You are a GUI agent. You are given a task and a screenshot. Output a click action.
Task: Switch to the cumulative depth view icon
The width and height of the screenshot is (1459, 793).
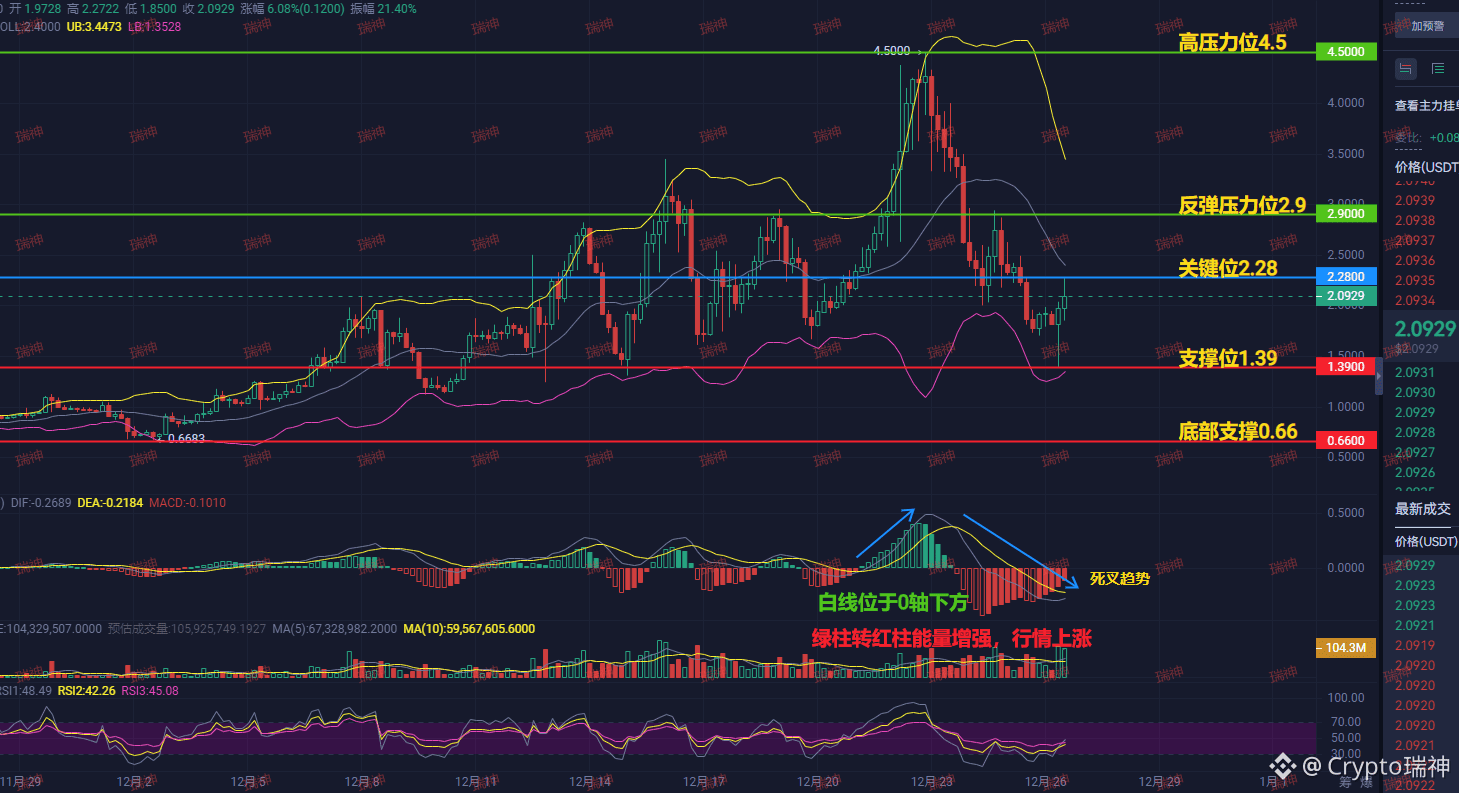pos(1438,69)
